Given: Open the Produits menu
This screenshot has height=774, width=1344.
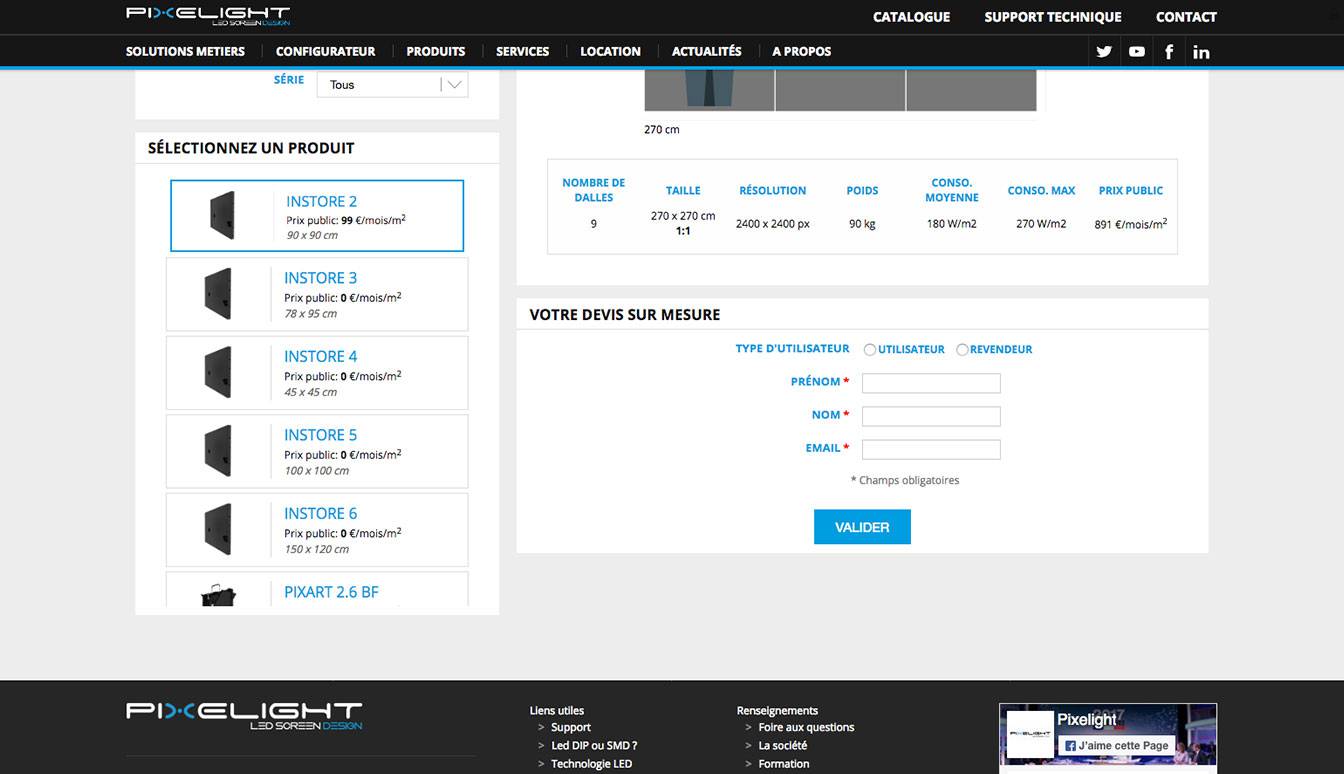Looking at the screenshot, I should click(x=435, y=51).
